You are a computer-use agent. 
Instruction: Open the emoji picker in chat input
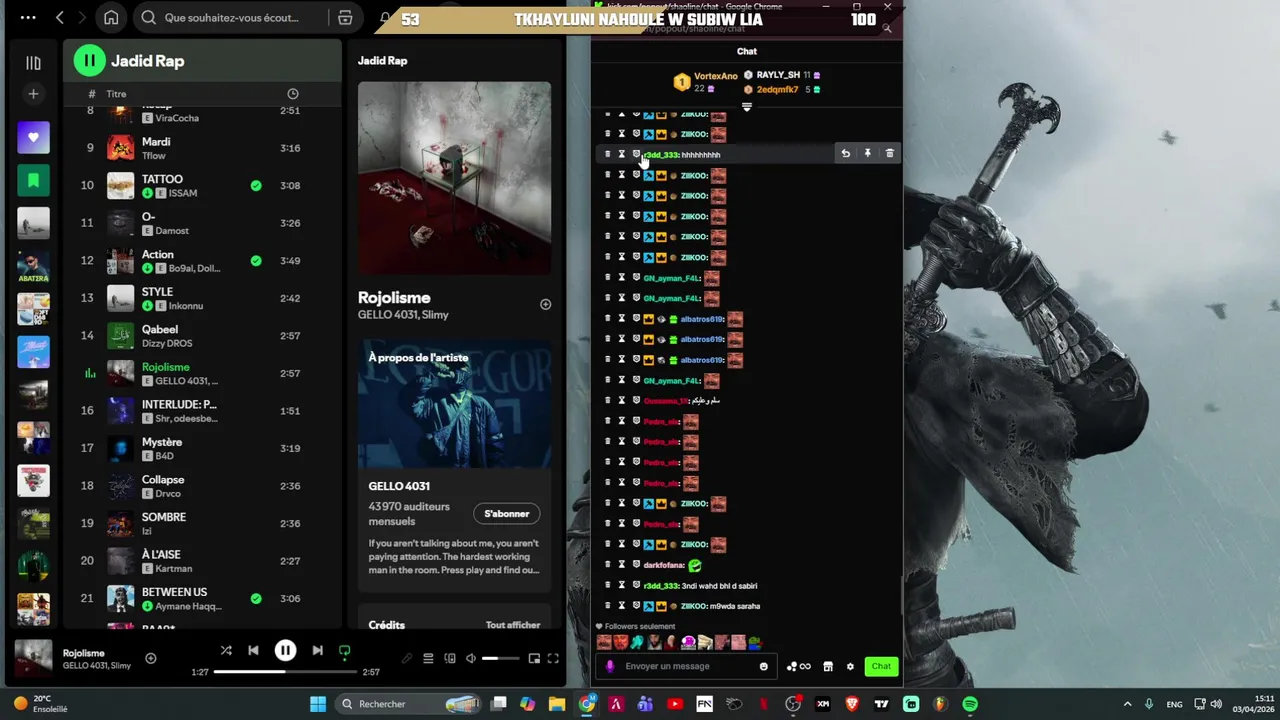click(x=763, y=667)
